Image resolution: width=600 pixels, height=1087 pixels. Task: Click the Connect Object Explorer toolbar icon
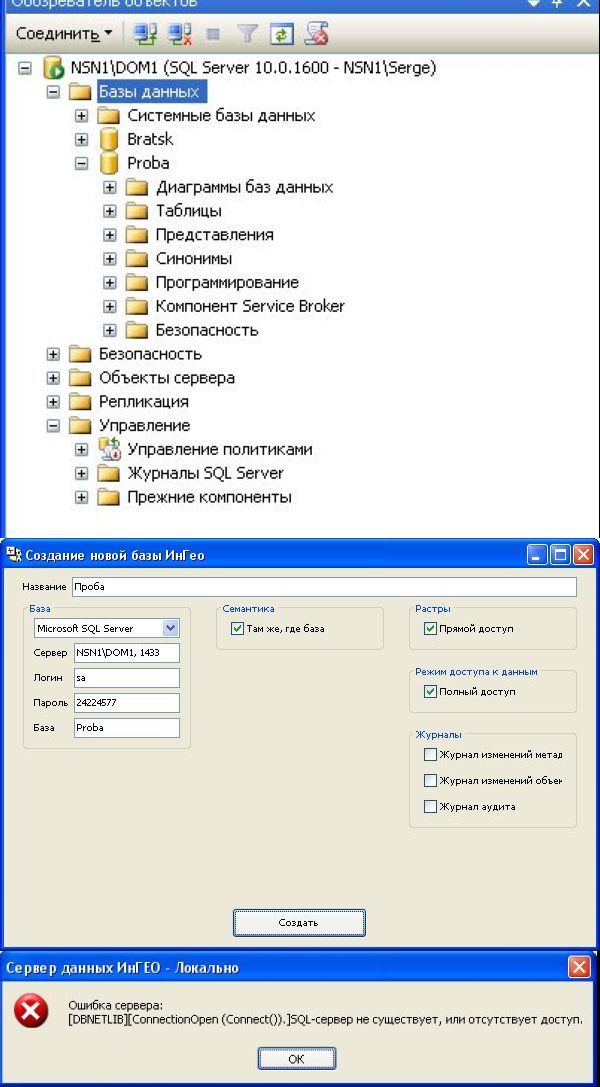point(145,33)
